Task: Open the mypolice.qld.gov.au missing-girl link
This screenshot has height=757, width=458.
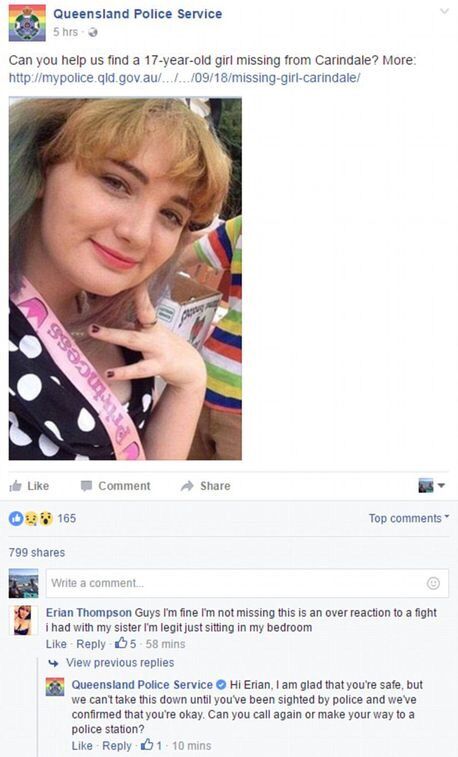Action: click(x=184, y=78)
